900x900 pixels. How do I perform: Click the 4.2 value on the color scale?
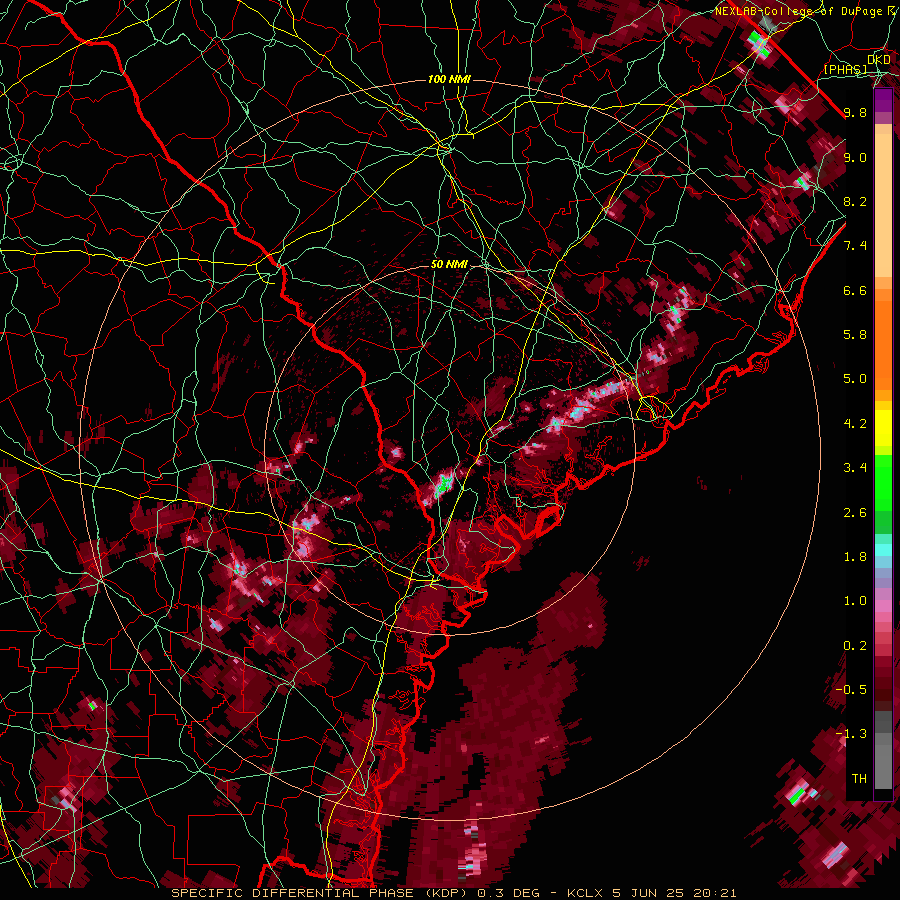(x=855, y=424)
